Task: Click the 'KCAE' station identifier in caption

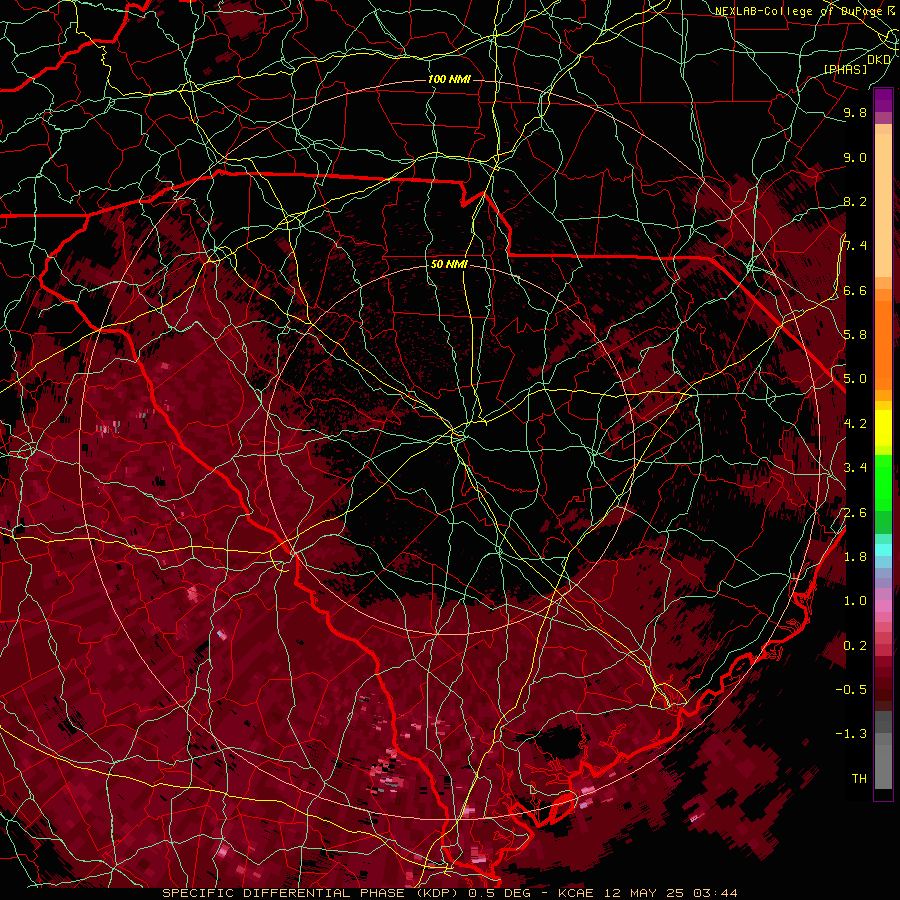Action: coord(577,893)
